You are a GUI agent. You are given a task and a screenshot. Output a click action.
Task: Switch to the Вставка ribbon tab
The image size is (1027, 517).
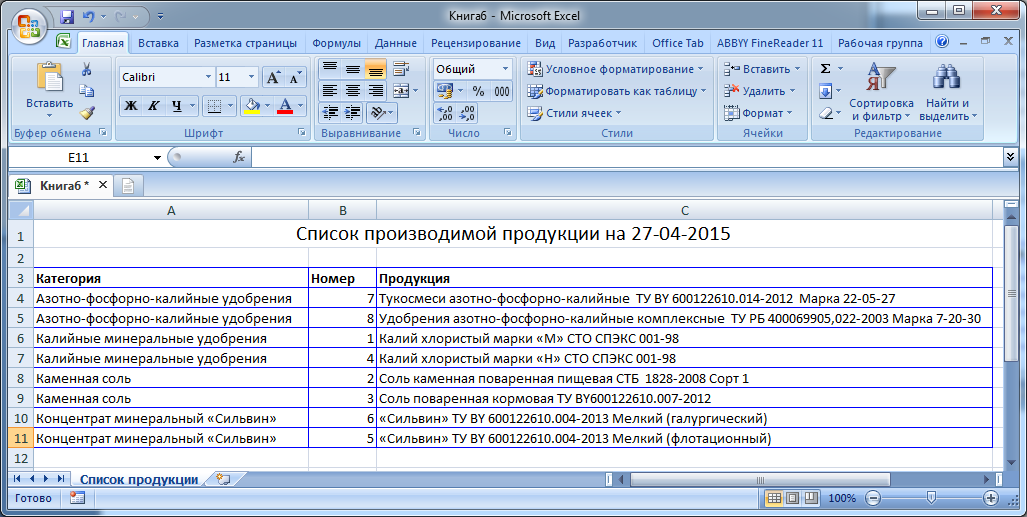point(159,43)
